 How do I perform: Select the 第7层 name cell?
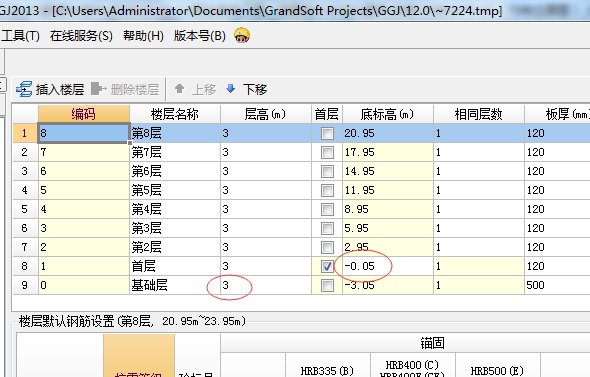point(175,152)
